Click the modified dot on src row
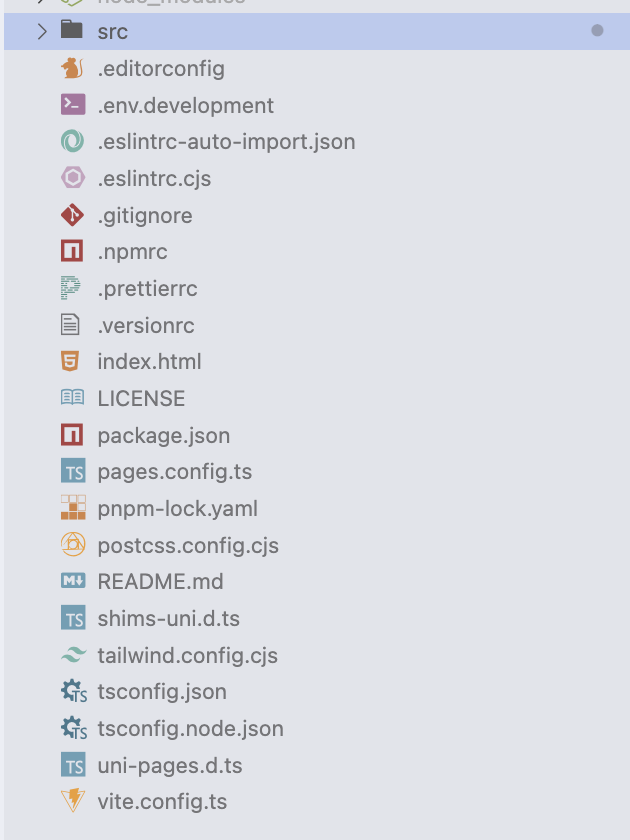 point(597,31)
